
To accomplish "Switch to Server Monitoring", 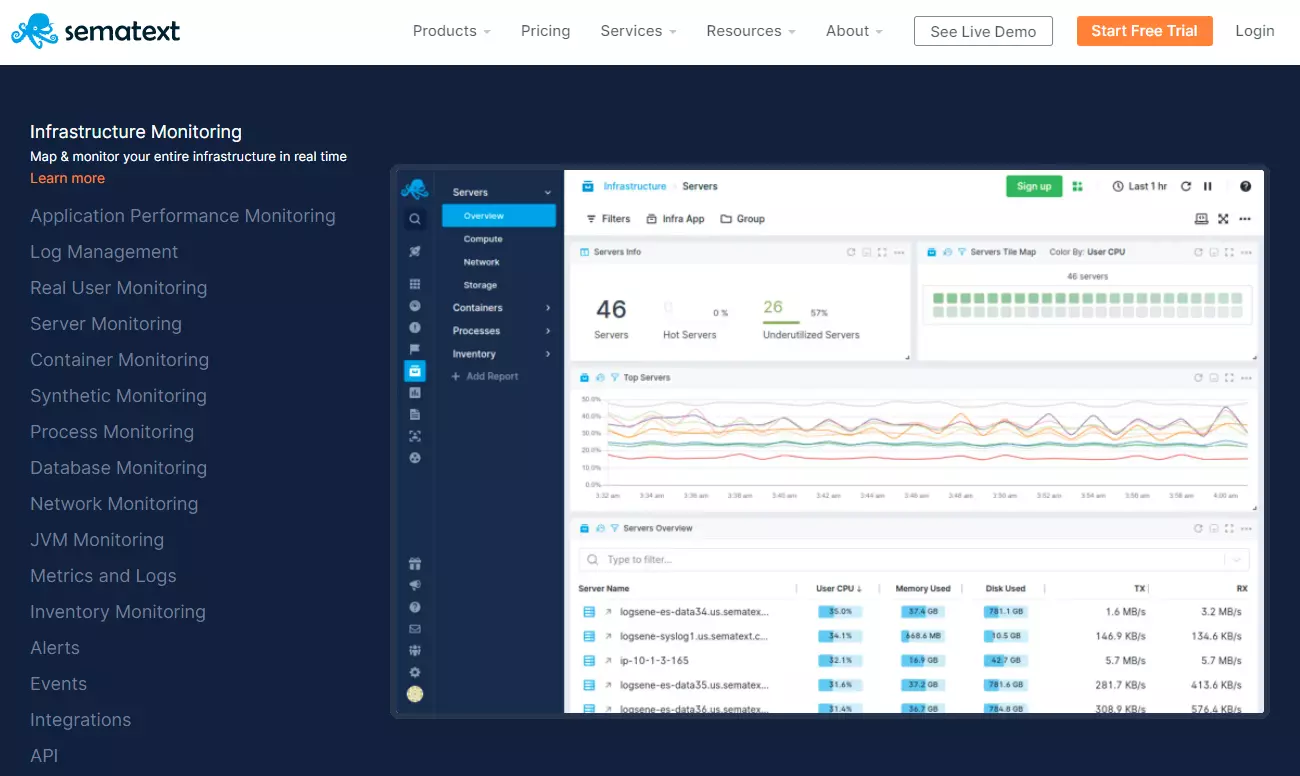I will tap(106, 324).
